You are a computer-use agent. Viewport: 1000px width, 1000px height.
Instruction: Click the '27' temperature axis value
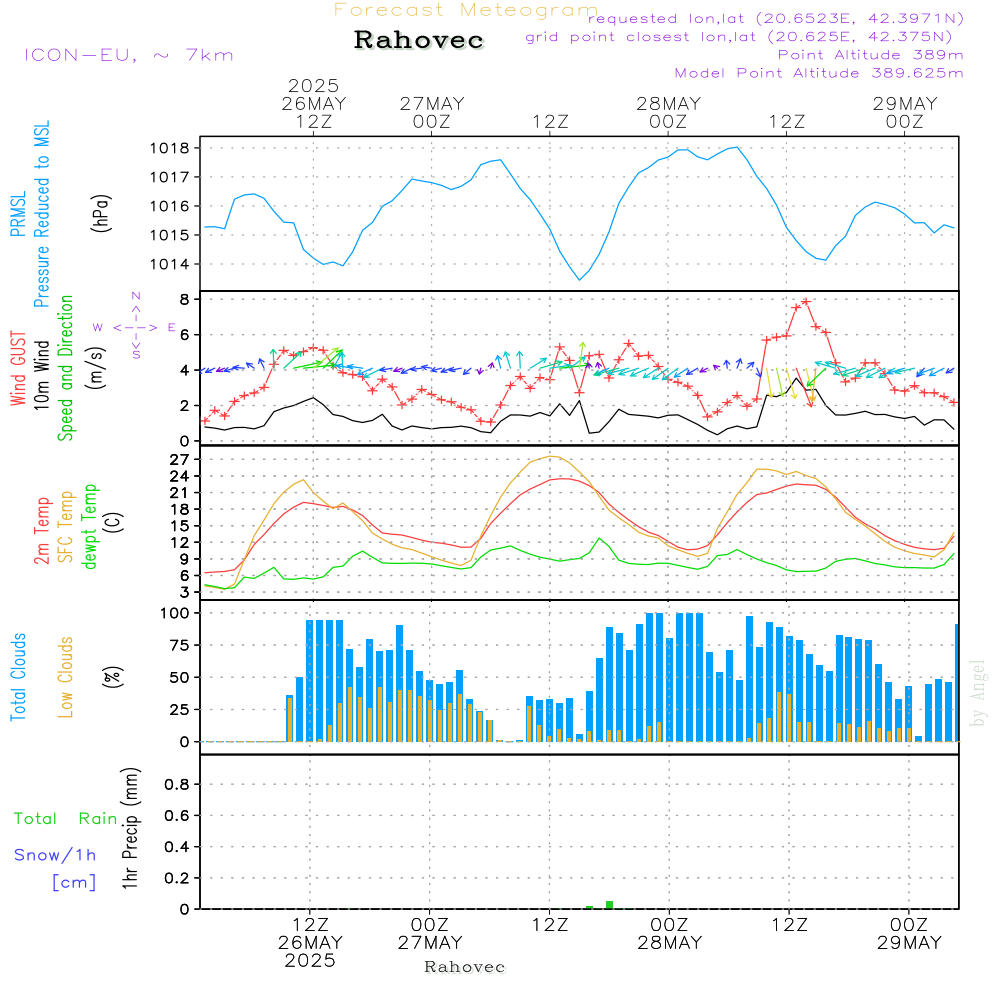tap(180, 460)
